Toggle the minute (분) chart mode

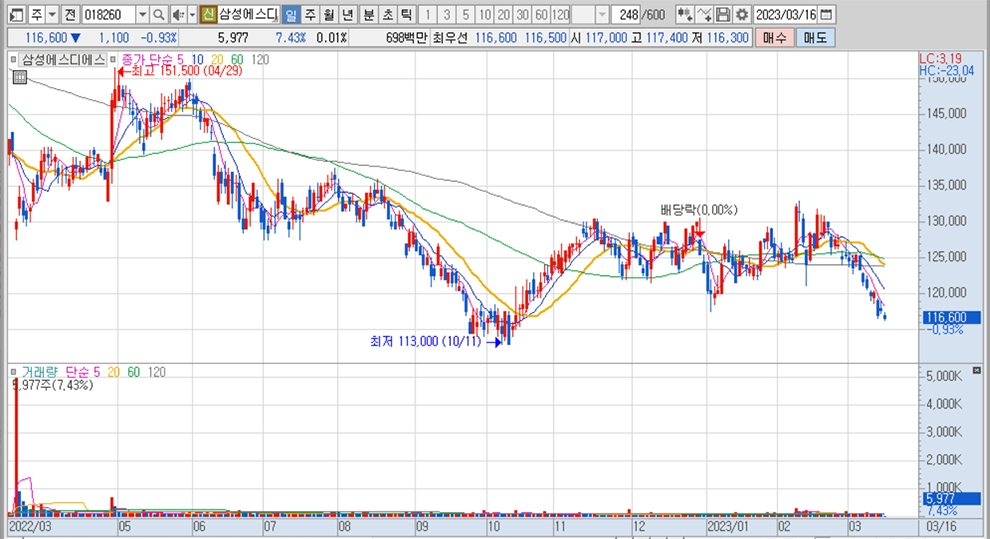point(367,15)
